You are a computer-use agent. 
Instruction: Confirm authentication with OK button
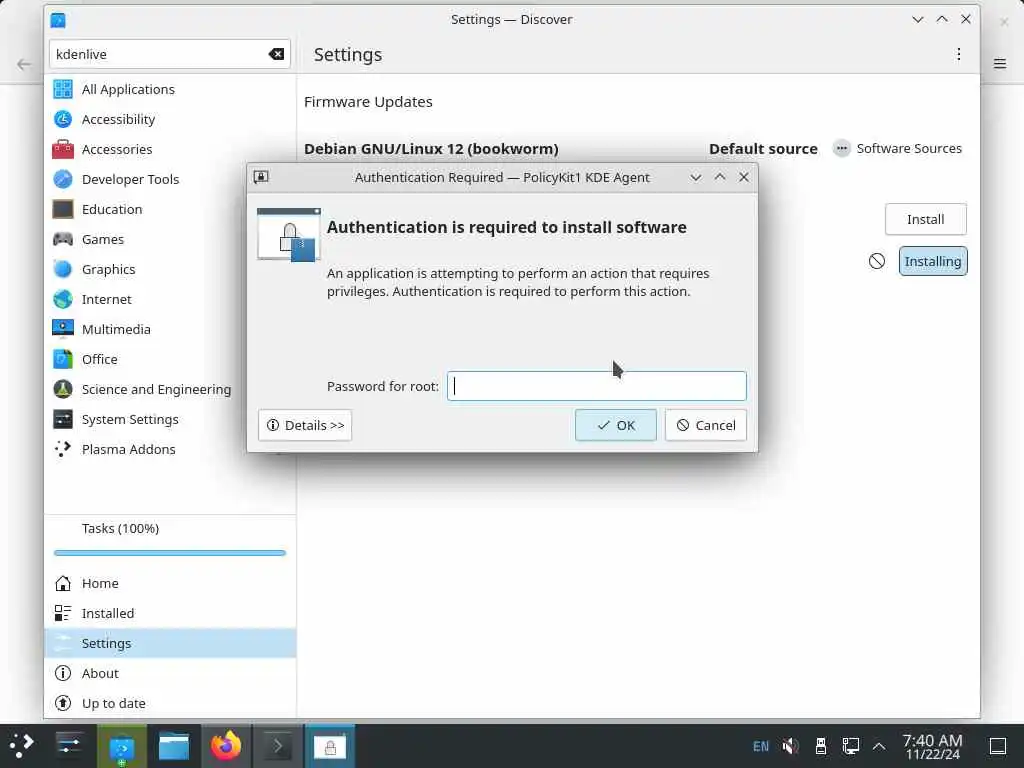point(615,425)
